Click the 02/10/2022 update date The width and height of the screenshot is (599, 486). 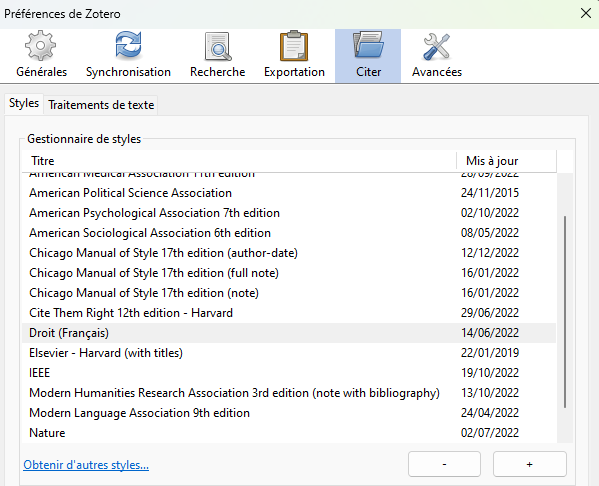coord(490,213)
